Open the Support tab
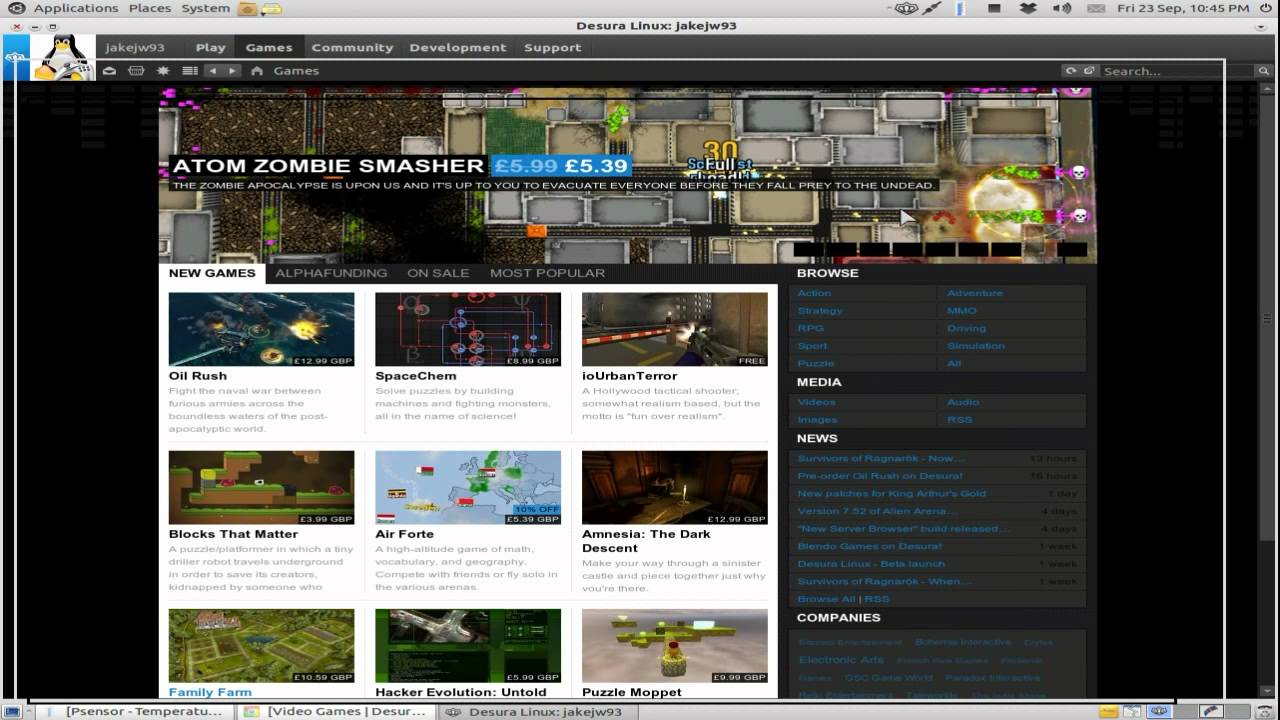The width and height of the screenshot is (1280, 720). 552,47
